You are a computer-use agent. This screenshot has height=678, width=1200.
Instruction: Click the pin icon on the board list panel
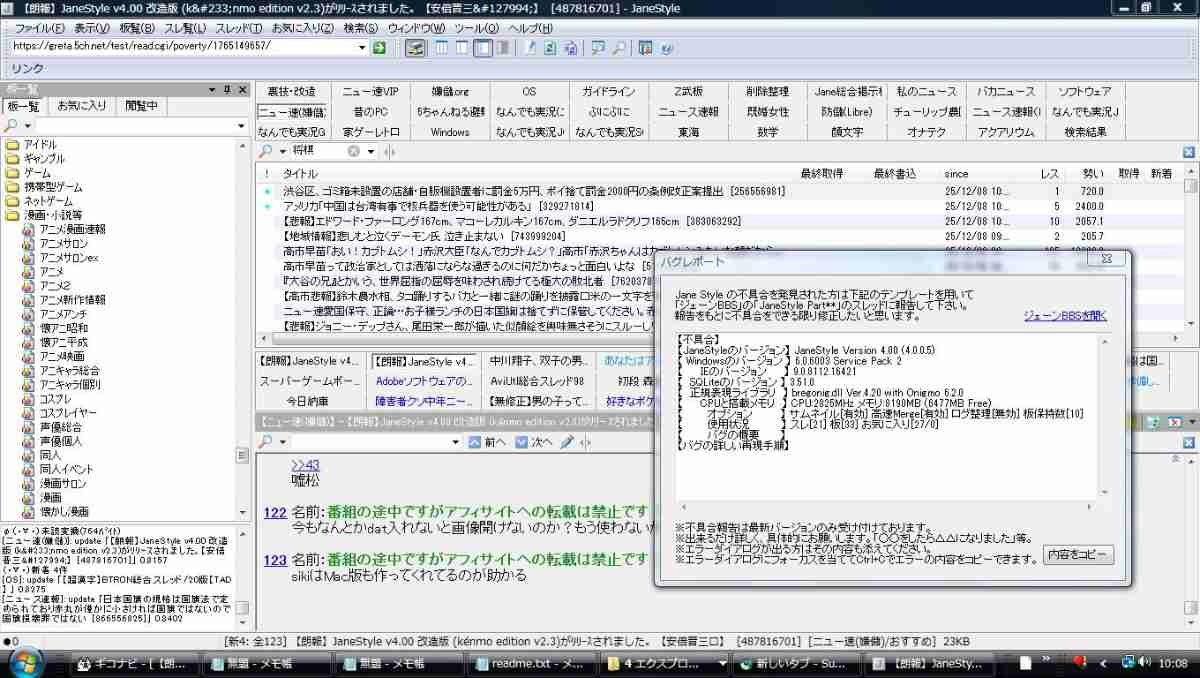pyautogui.click(x=227, y=90)
